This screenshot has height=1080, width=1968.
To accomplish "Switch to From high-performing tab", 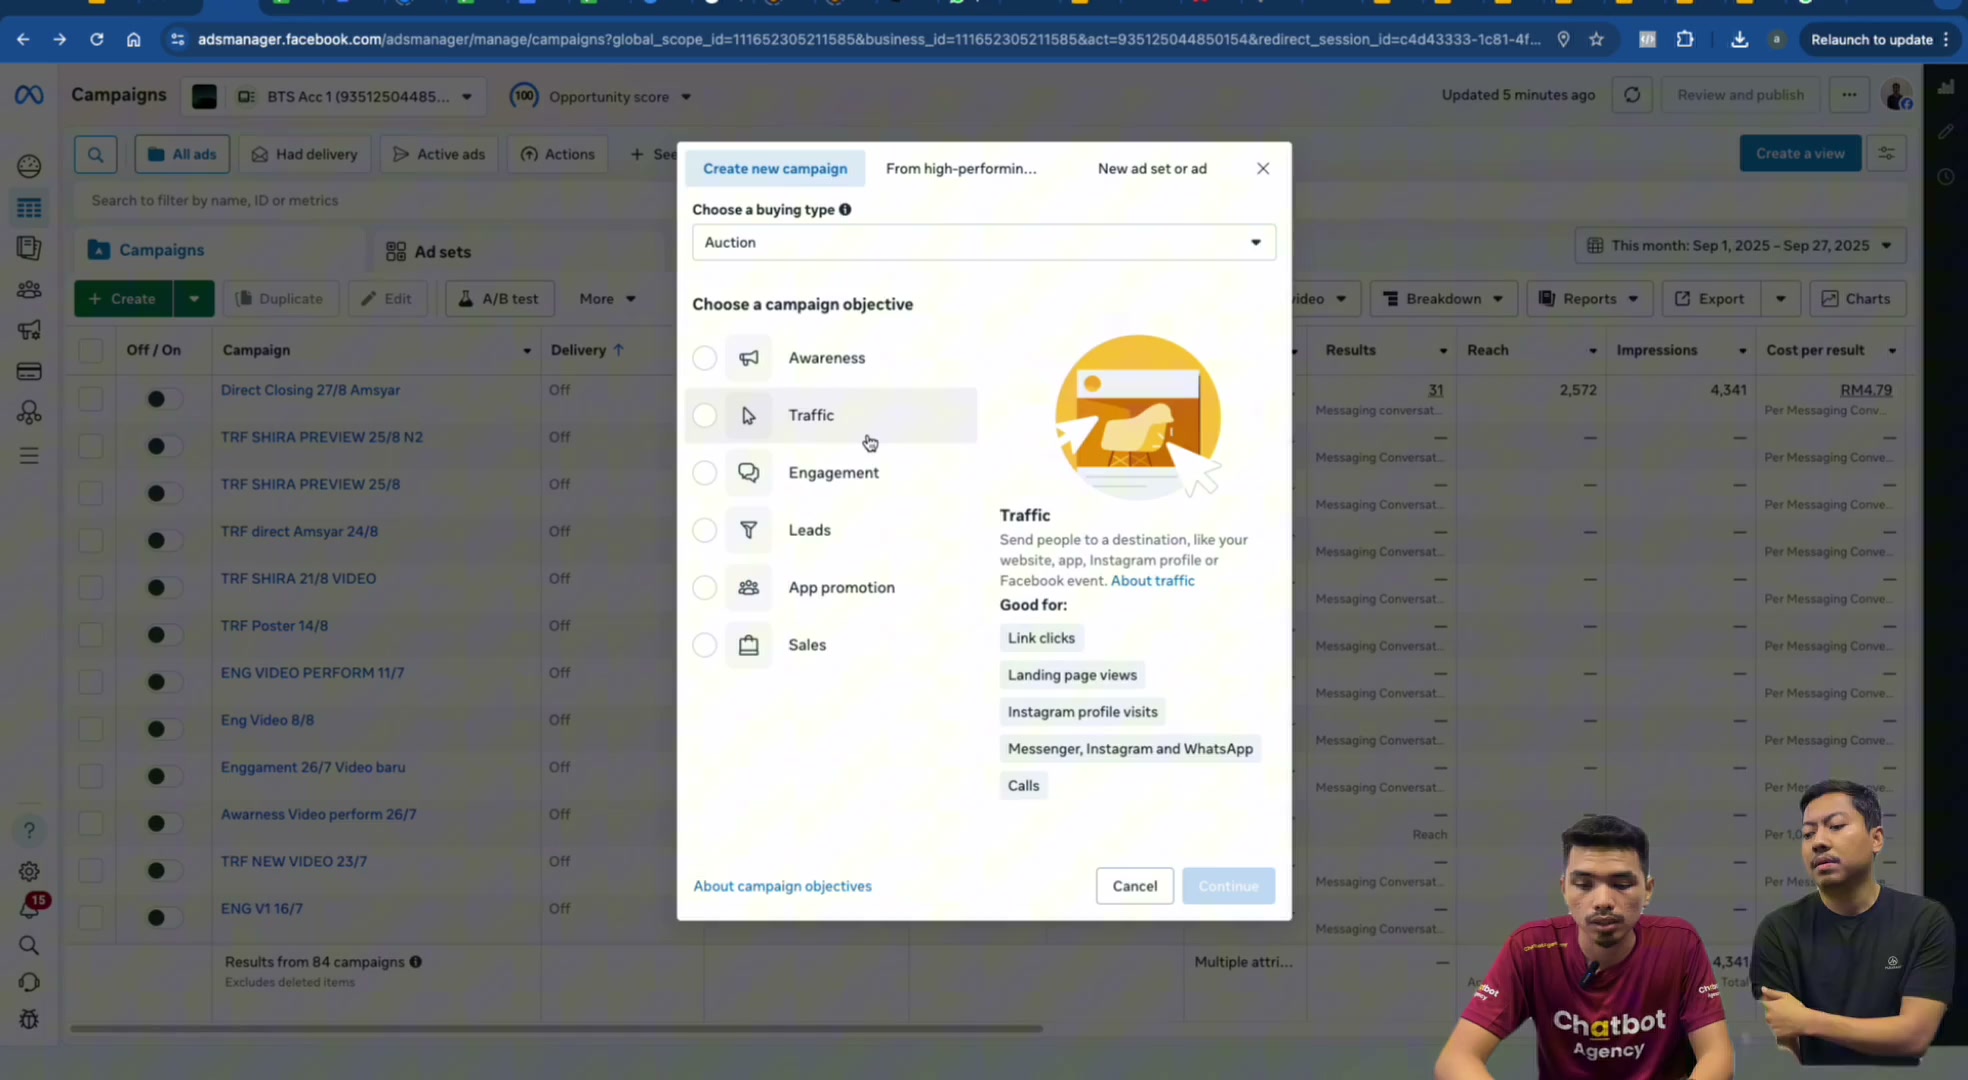I will coord(961,168).
